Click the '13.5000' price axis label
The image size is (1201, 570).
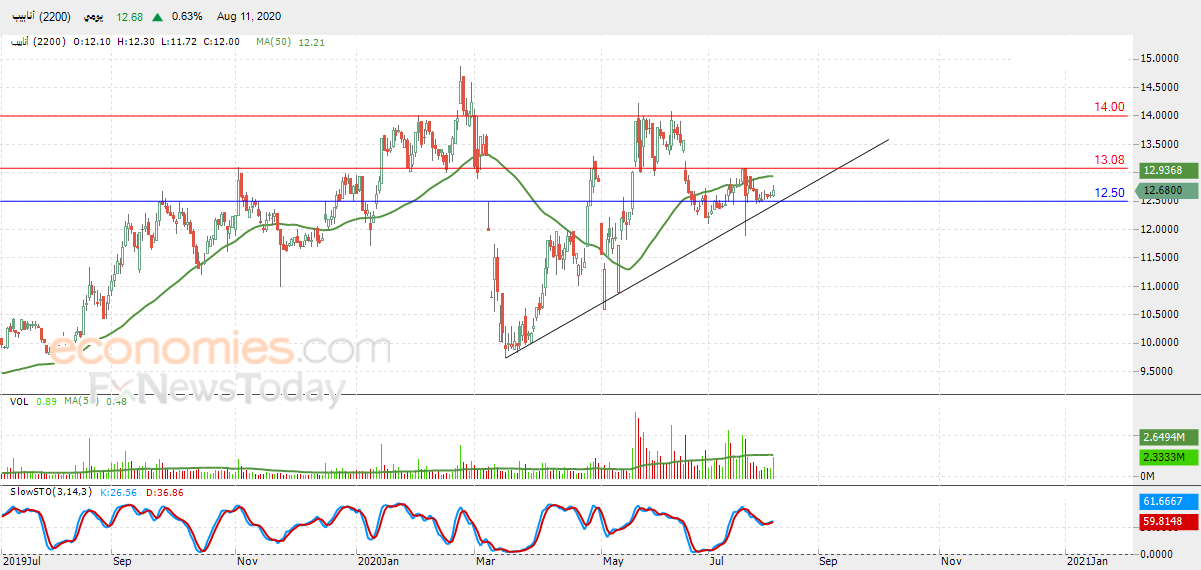[x=1162, y=145]
